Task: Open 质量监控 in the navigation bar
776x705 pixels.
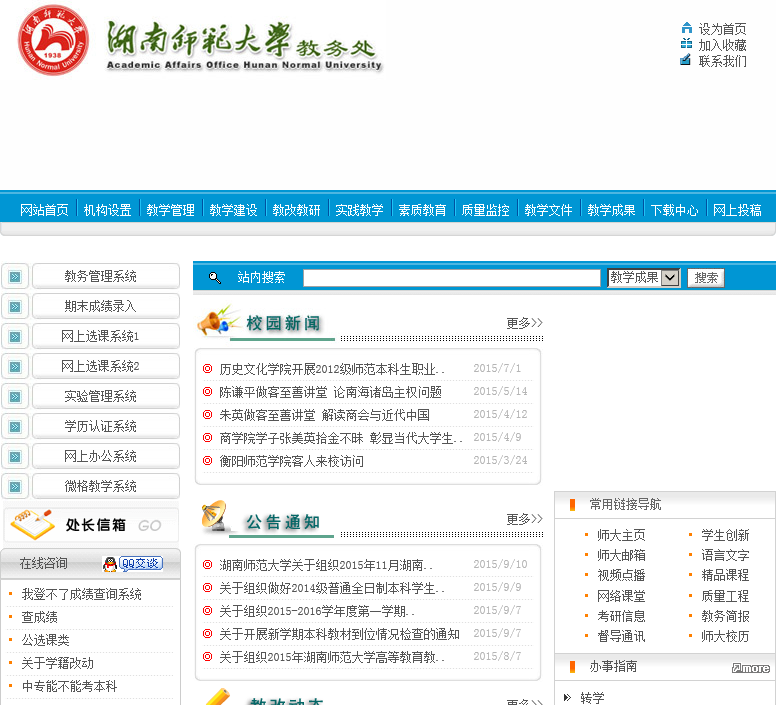Action: (485, 210)
